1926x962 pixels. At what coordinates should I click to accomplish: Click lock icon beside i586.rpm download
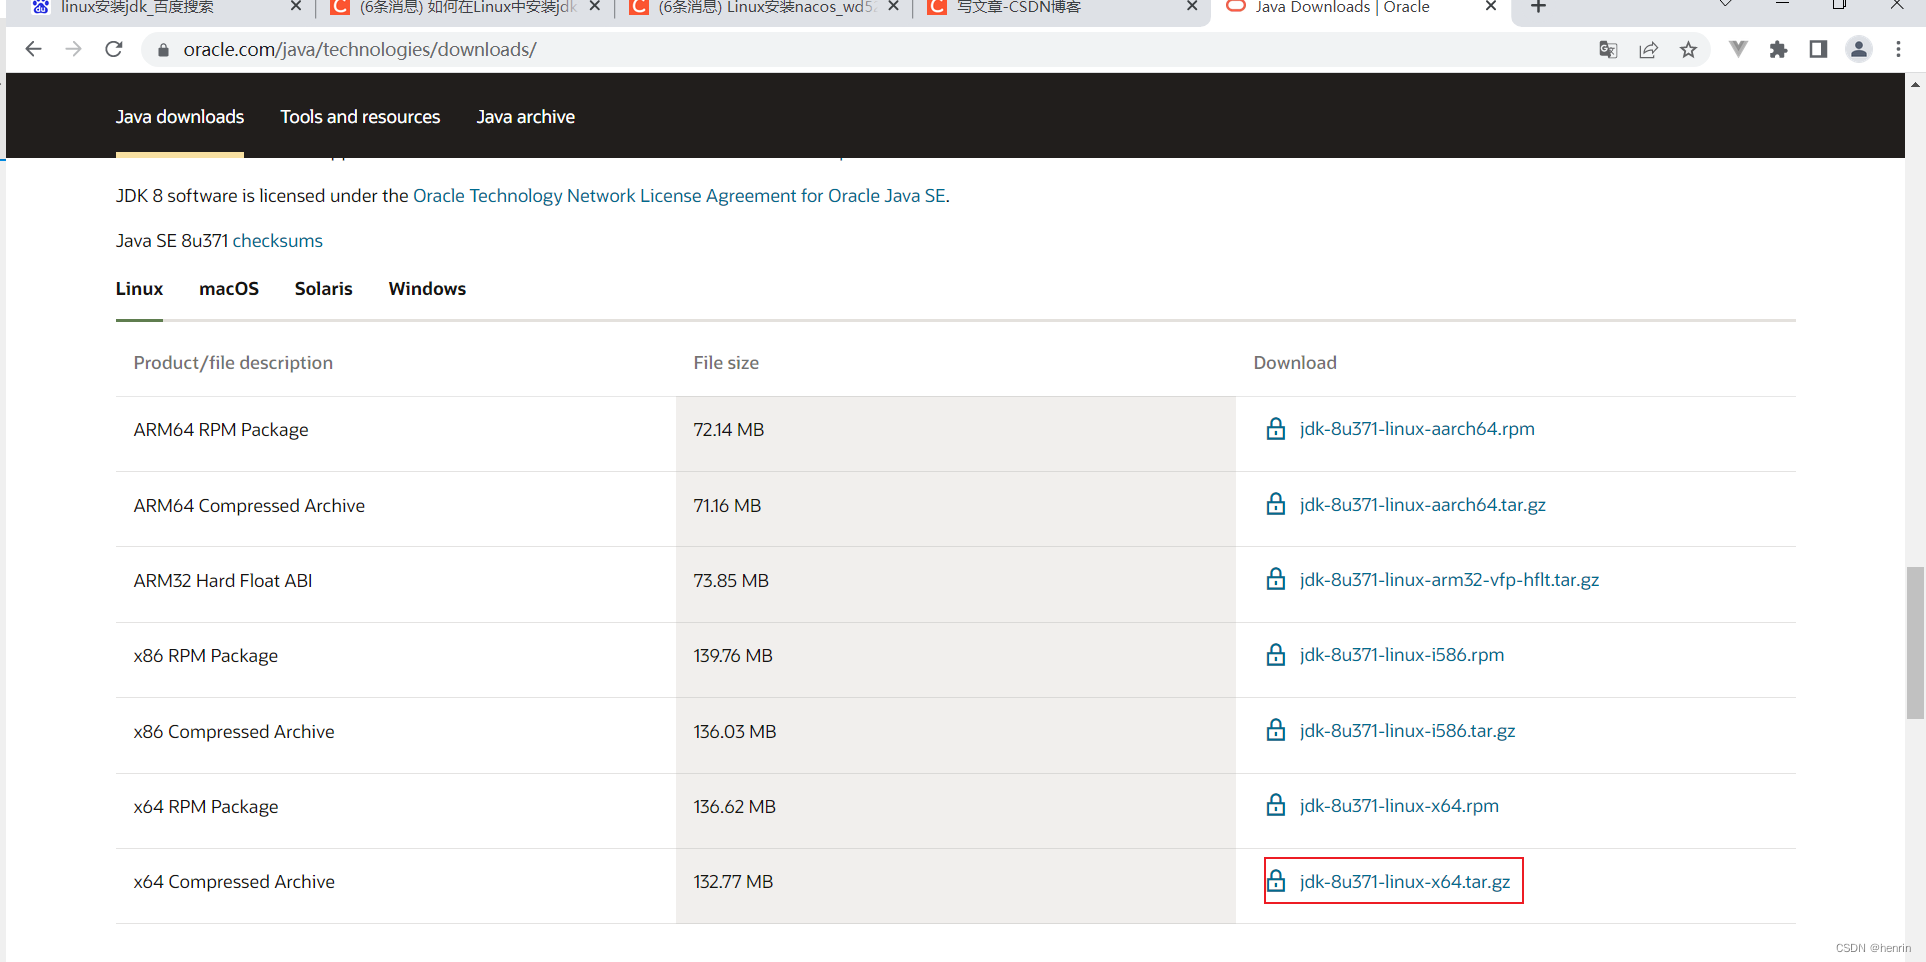(x=1276, y=655)
